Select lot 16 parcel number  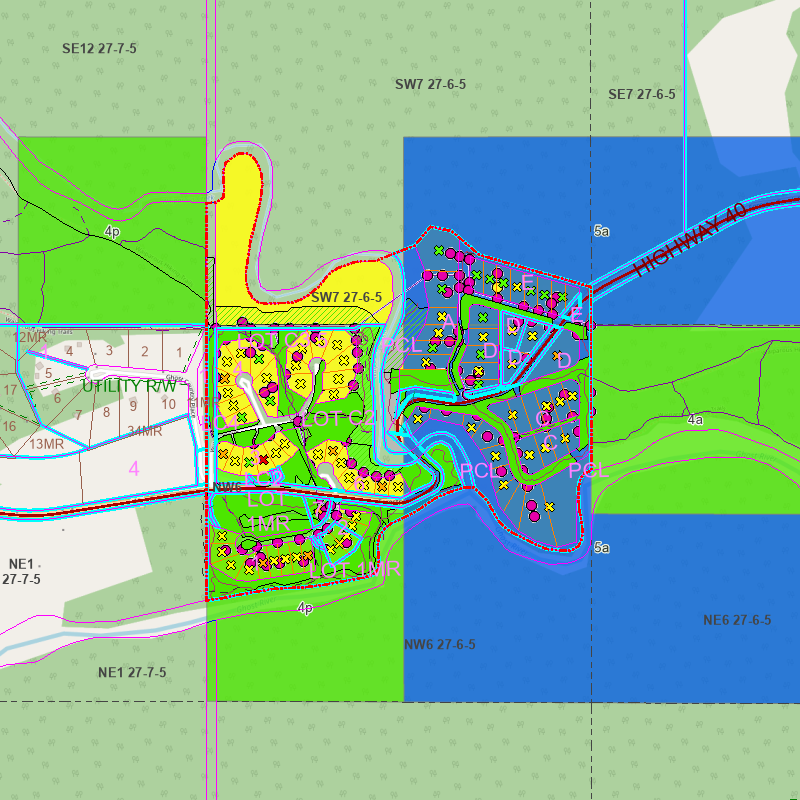(10, 426)
